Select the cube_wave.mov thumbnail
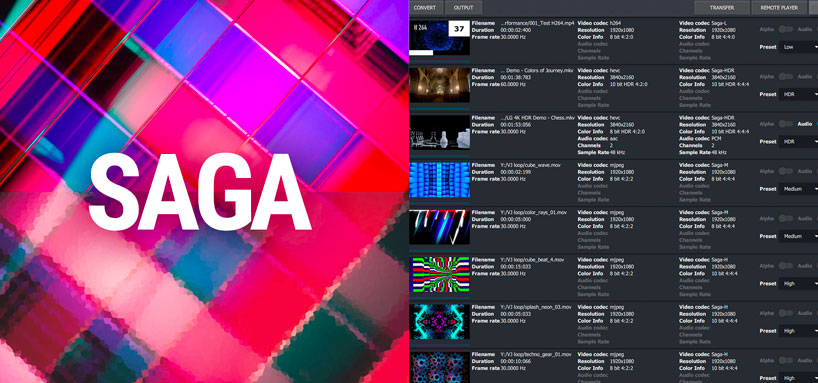Viewport: 818px width, 383px height. click(x=439, y=179)
